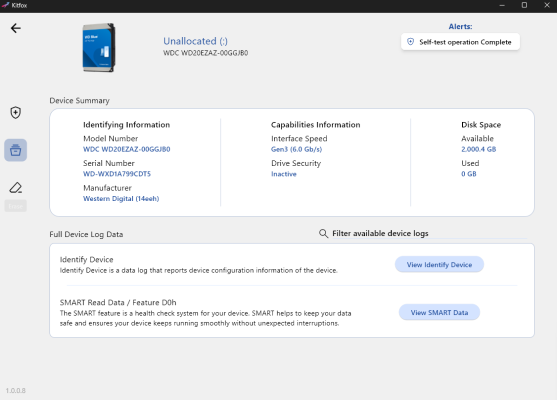Click the Alerts: heading
The height and width of the screenshot is (400, 557).
pos(460,26)
